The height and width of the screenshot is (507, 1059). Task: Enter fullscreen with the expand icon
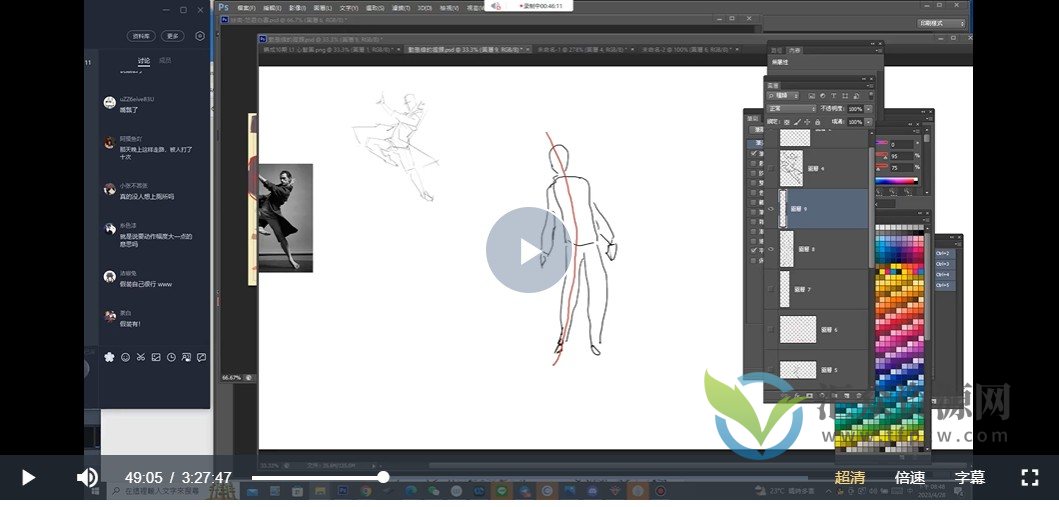pos(1029,477)
